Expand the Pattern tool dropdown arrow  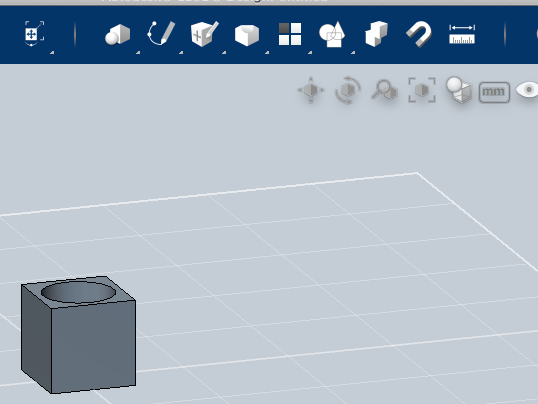310,53
